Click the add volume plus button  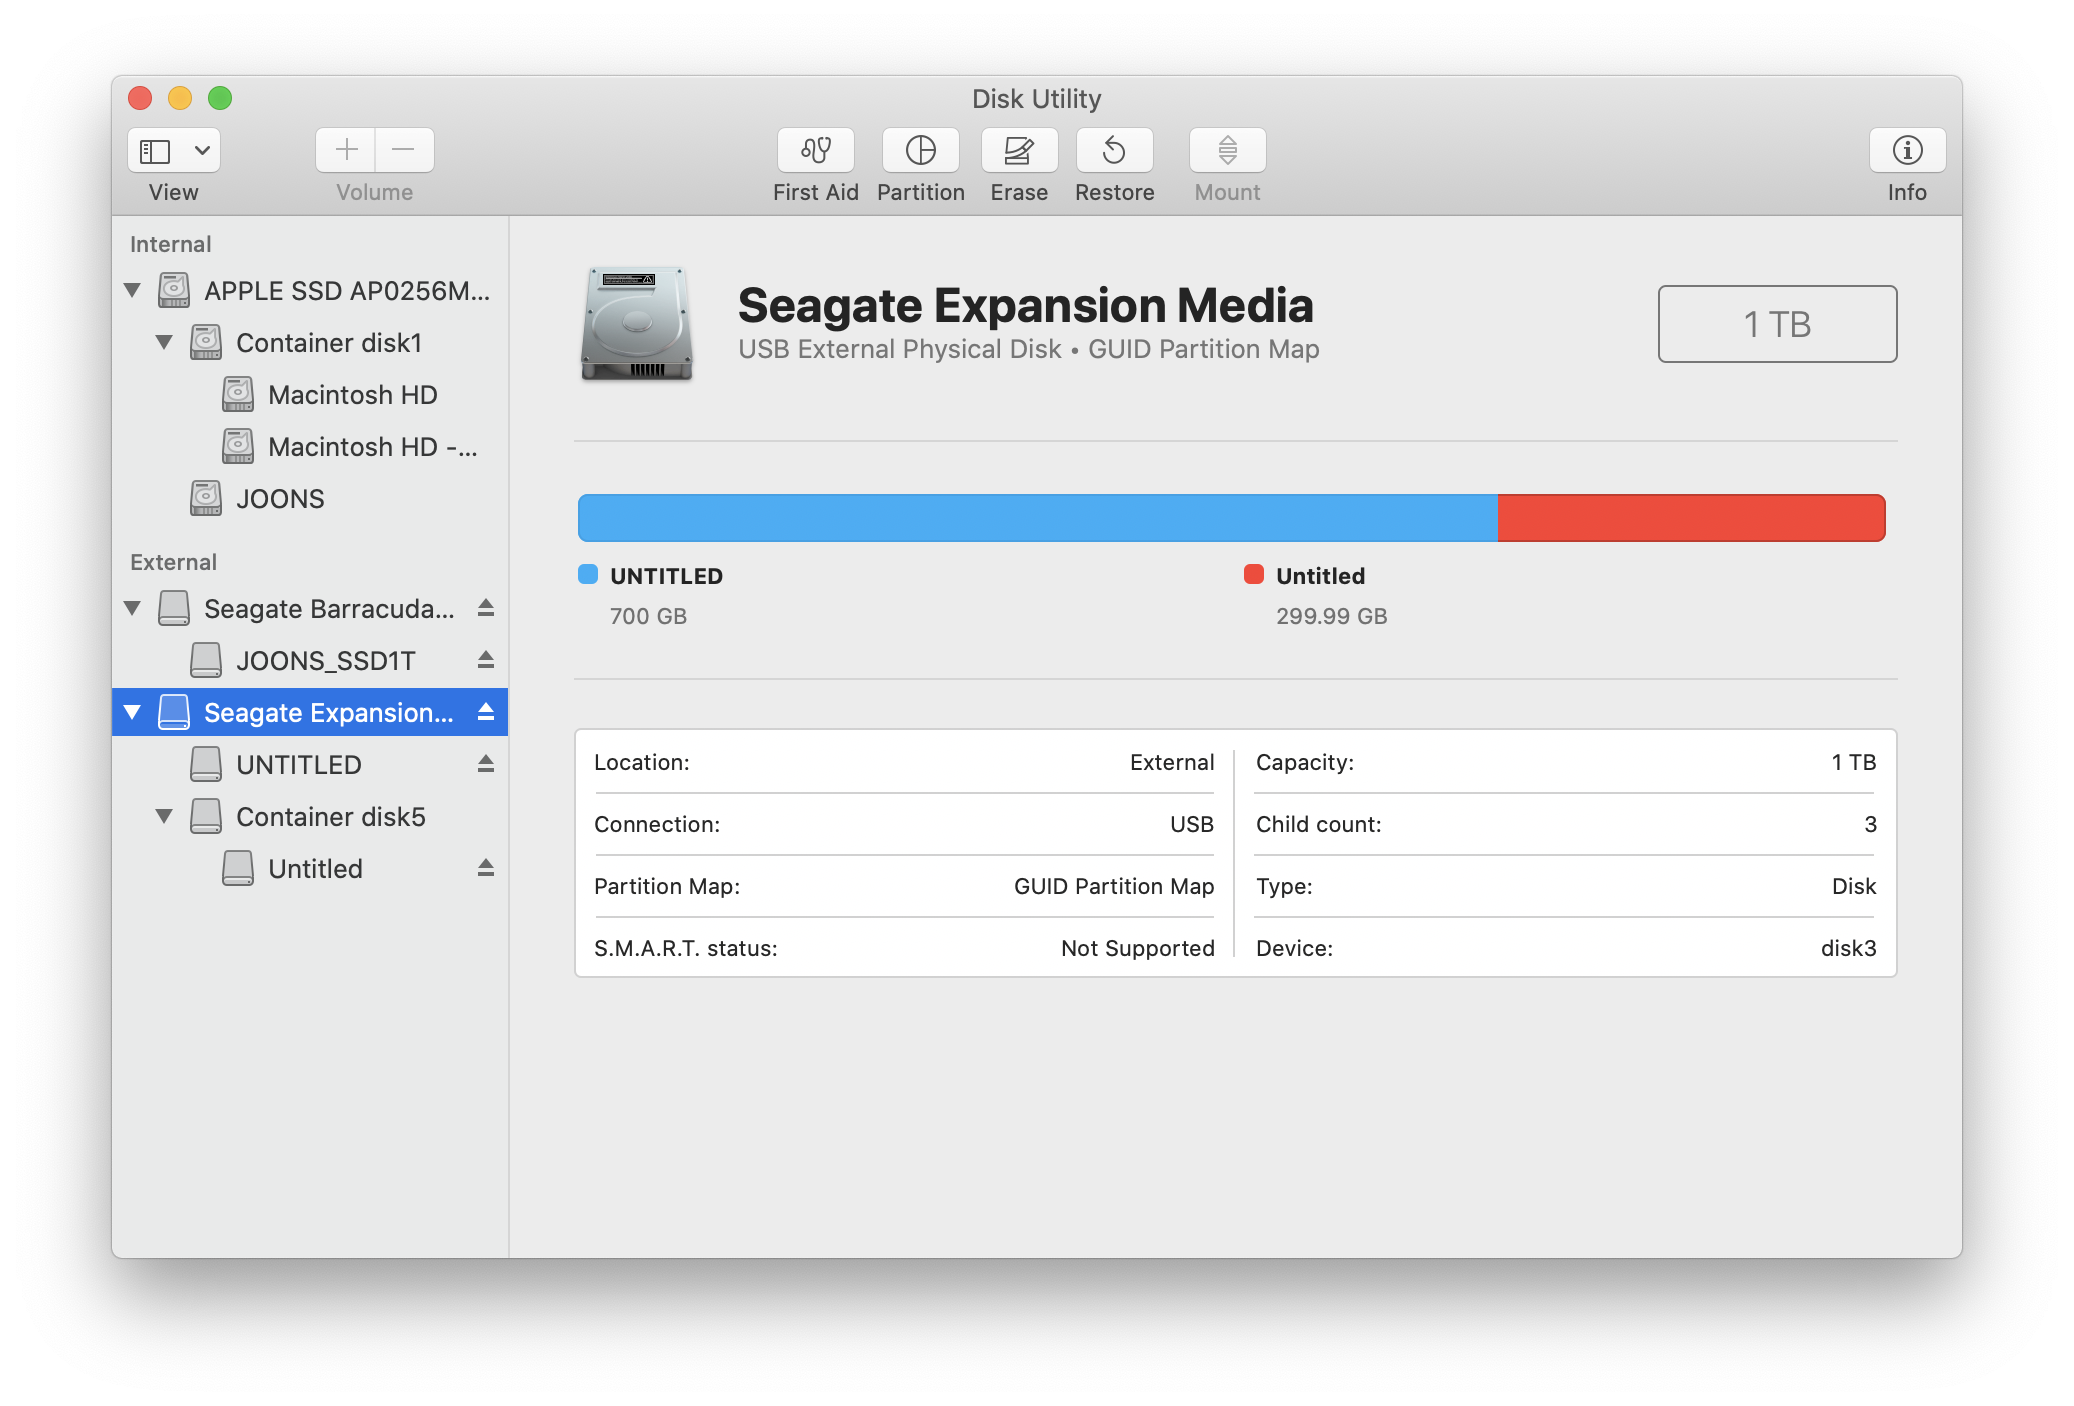(346, 150)
